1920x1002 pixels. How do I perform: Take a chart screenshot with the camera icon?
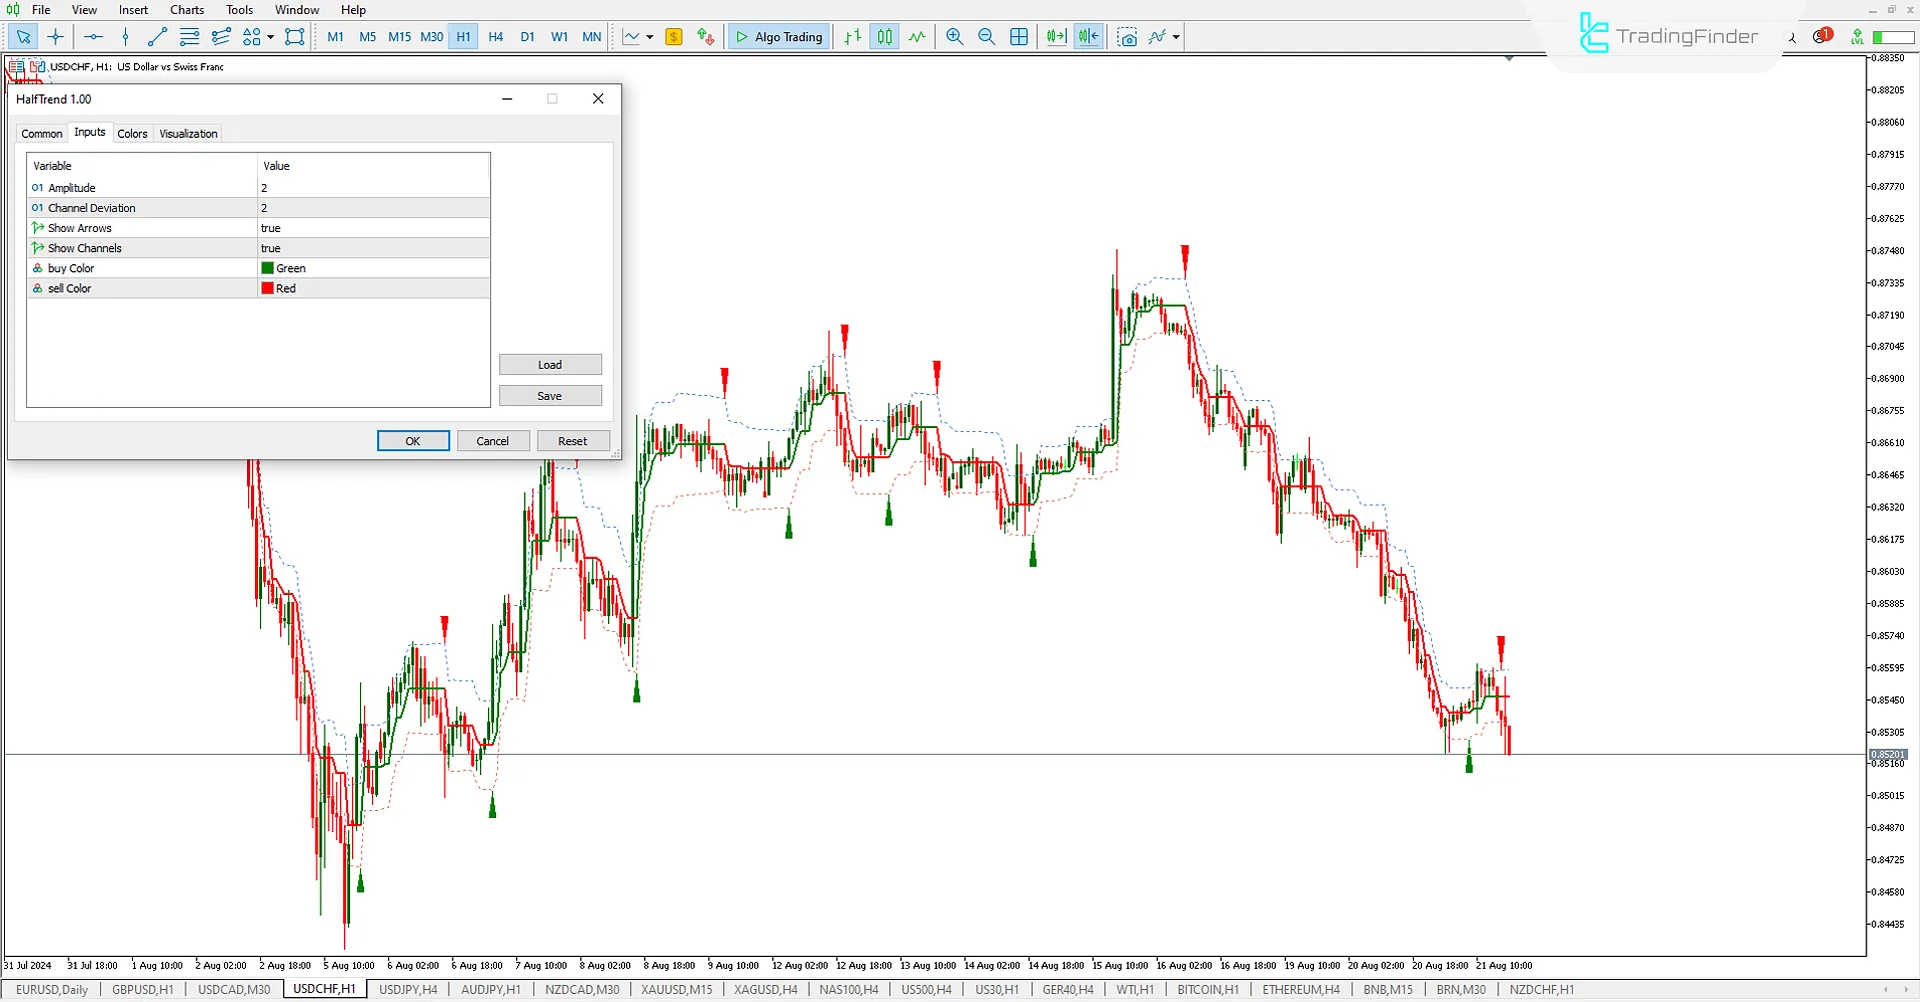point(1127,36)
